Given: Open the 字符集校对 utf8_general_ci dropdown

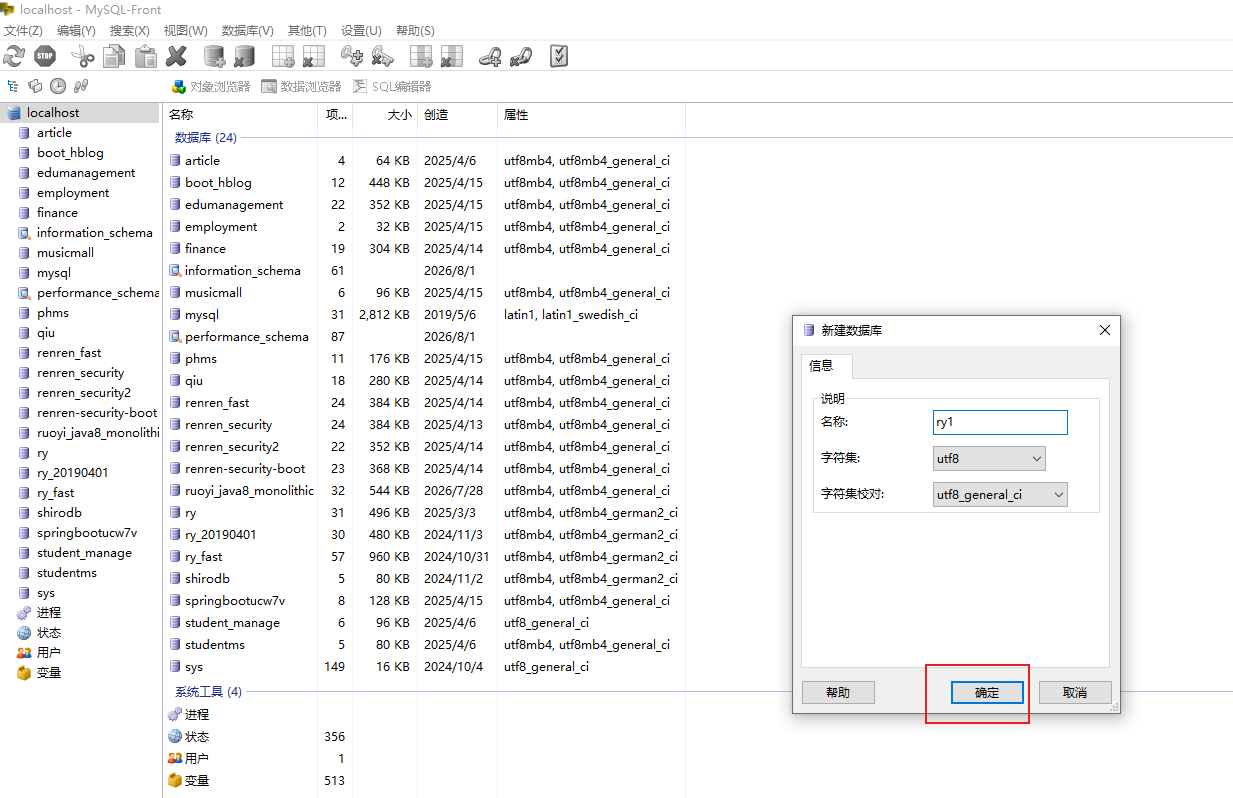Looking at the screenshot, I should (1000, 494).
